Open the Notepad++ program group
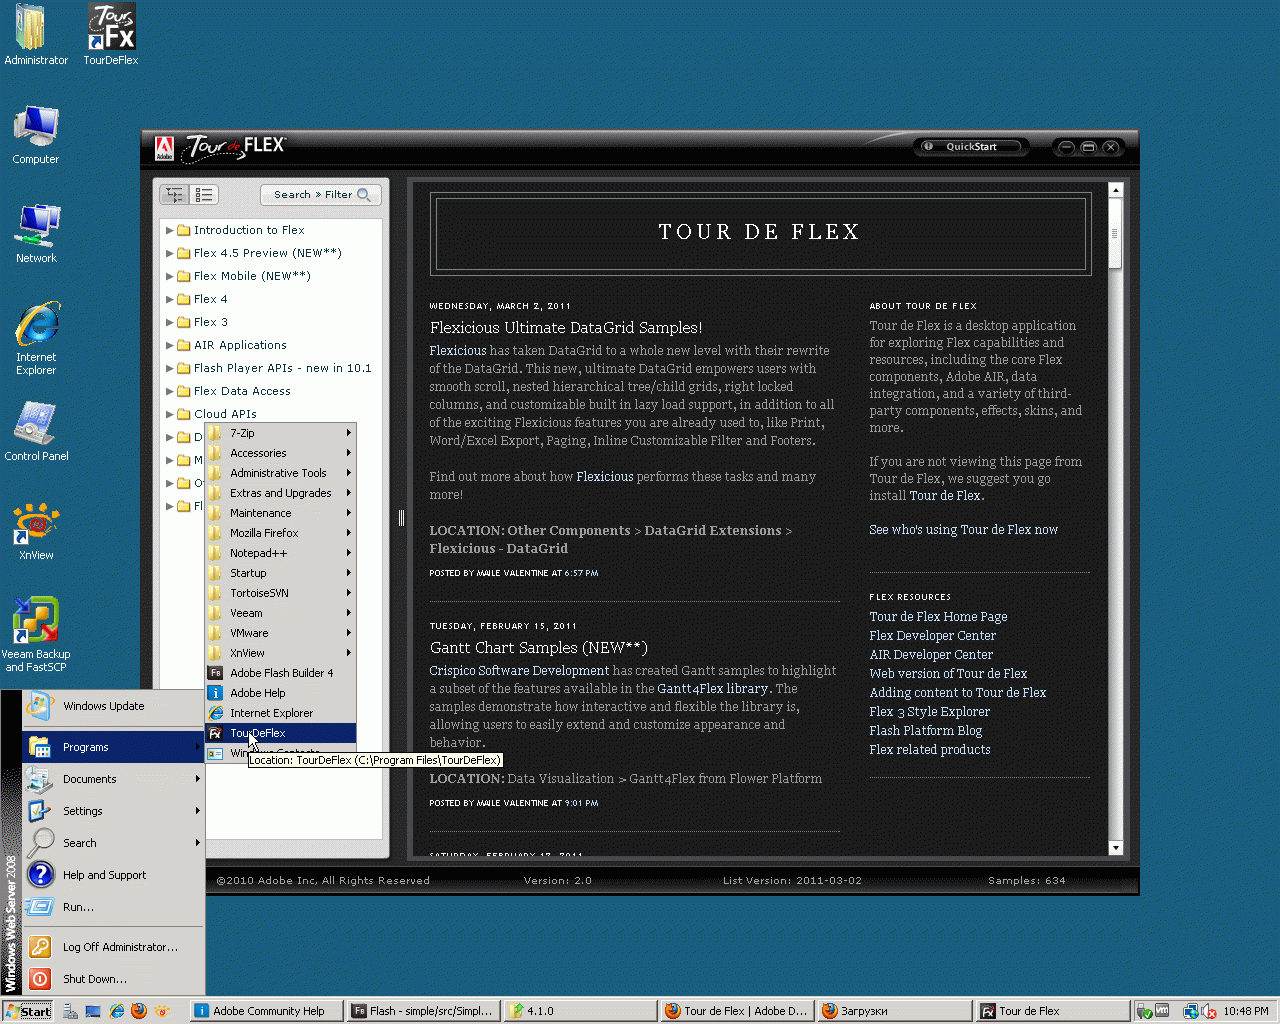This screenshot has width=1280, height=1024. (280, 553)
